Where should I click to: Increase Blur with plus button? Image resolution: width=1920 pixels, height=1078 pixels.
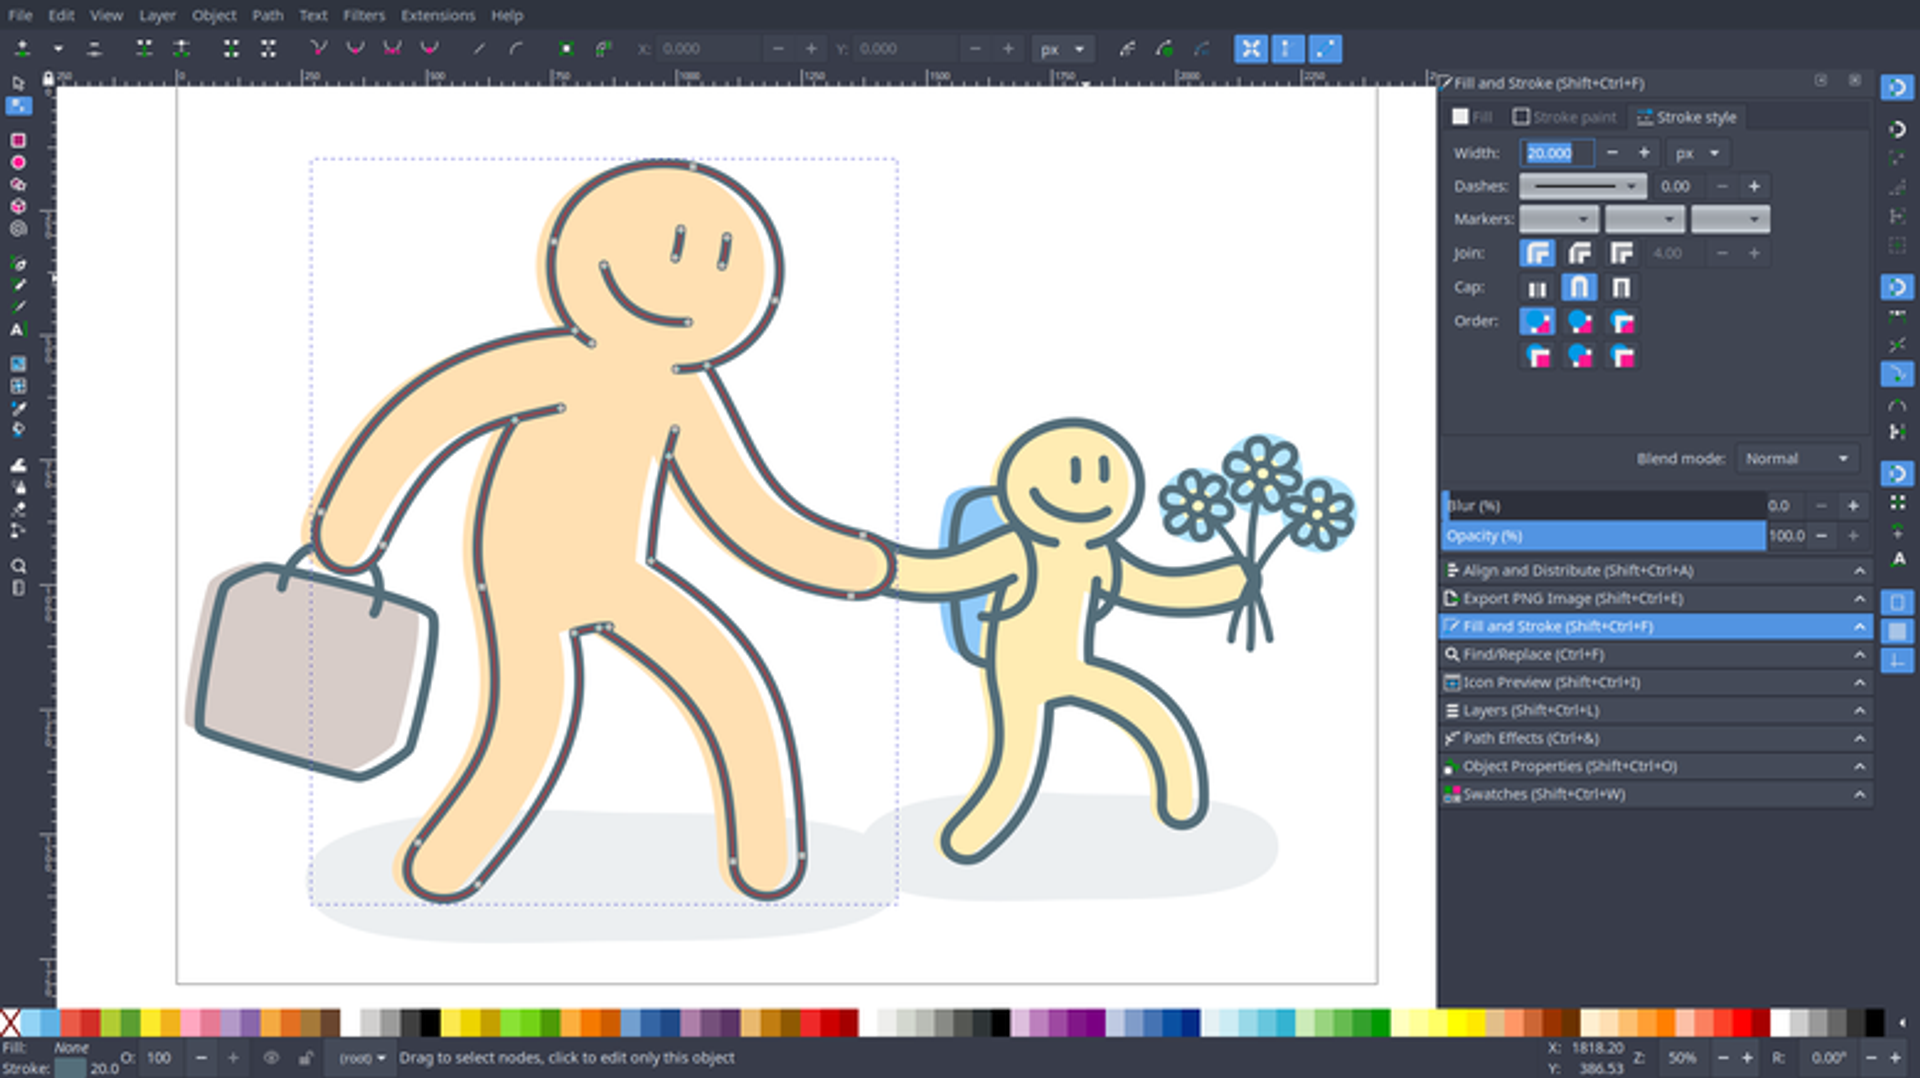(1853, 506)
